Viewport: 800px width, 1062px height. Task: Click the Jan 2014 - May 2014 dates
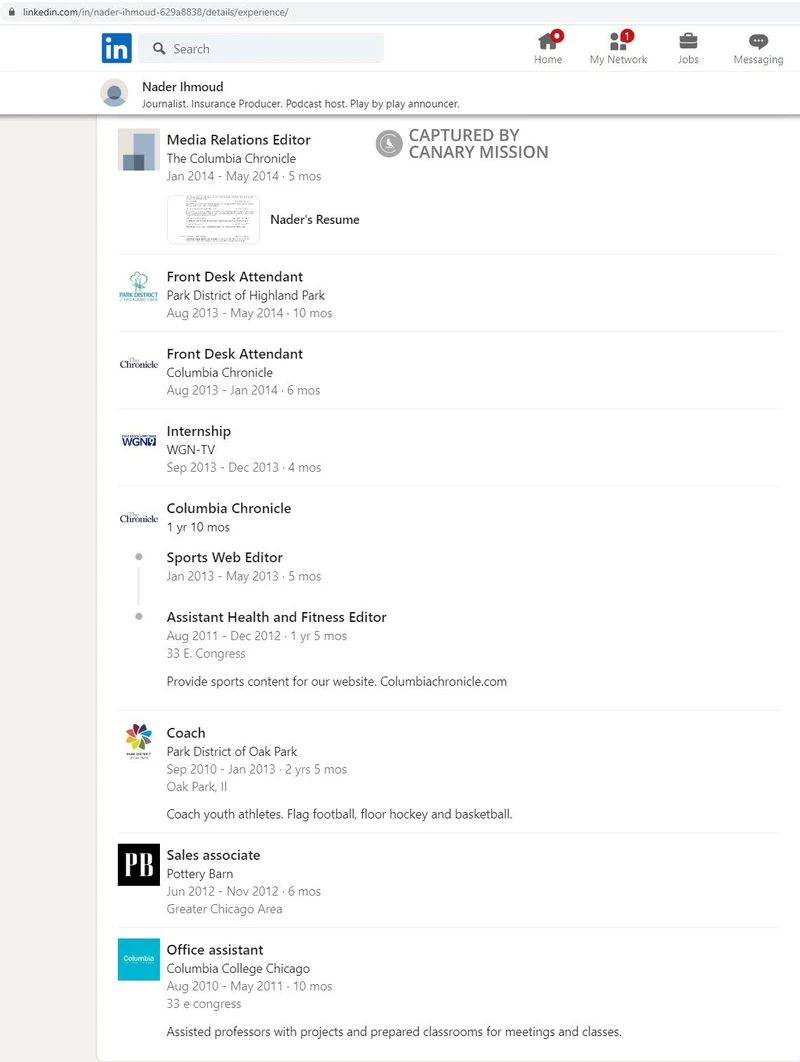point(223,176)
